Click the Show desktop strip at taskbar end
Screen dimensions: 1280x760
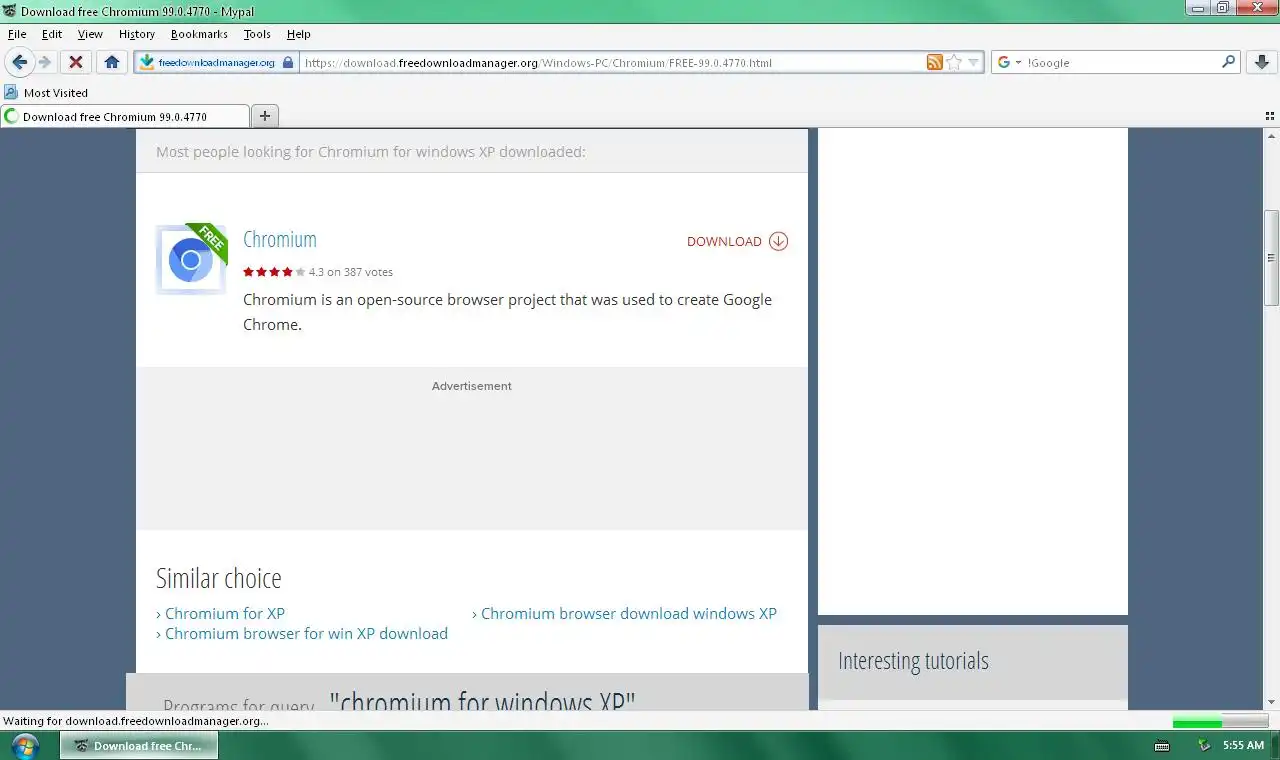point(1275,745)
